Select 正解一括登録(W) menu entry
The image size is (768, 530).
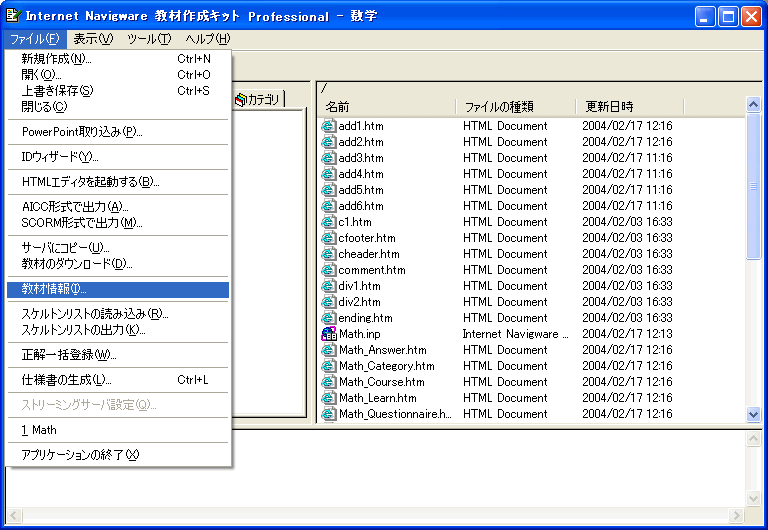tap(118, 355)
